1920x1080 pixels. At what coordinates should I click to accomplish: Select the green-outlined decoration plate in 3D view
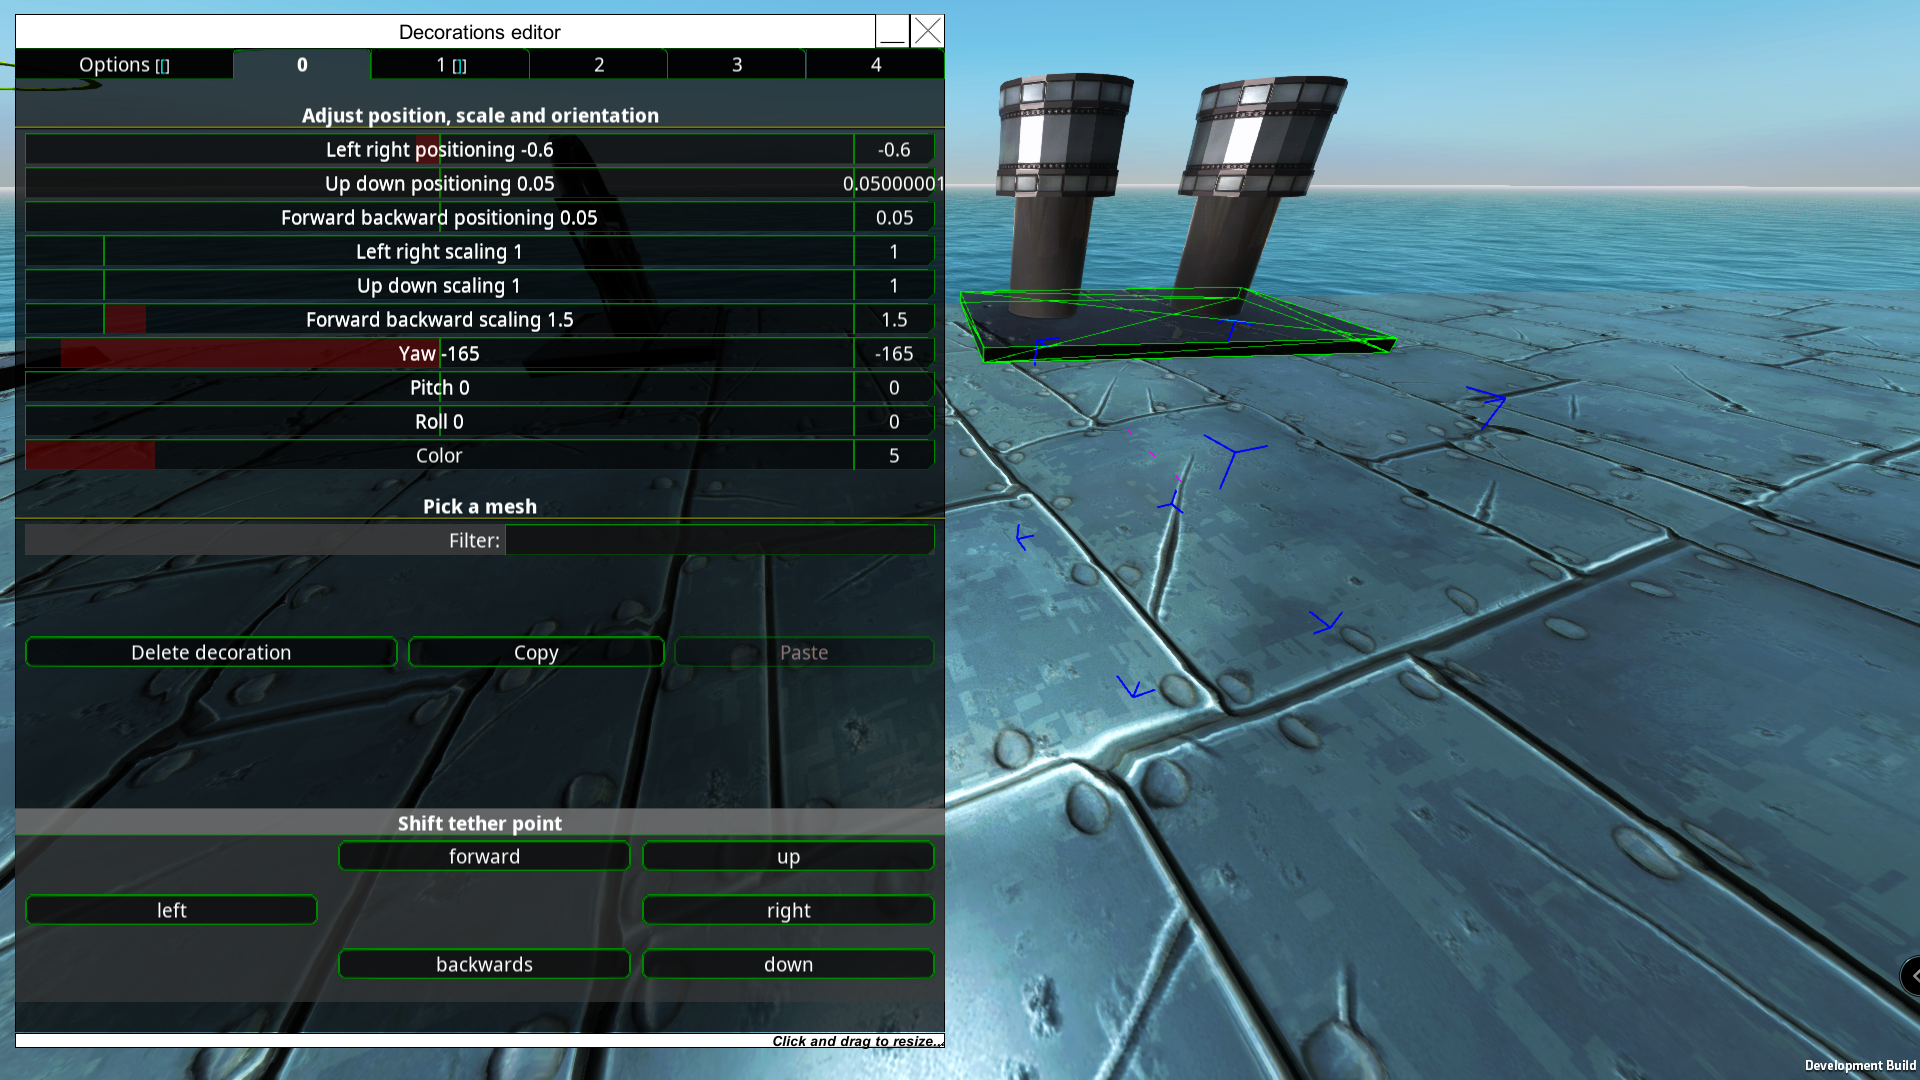coord(1176,323)
